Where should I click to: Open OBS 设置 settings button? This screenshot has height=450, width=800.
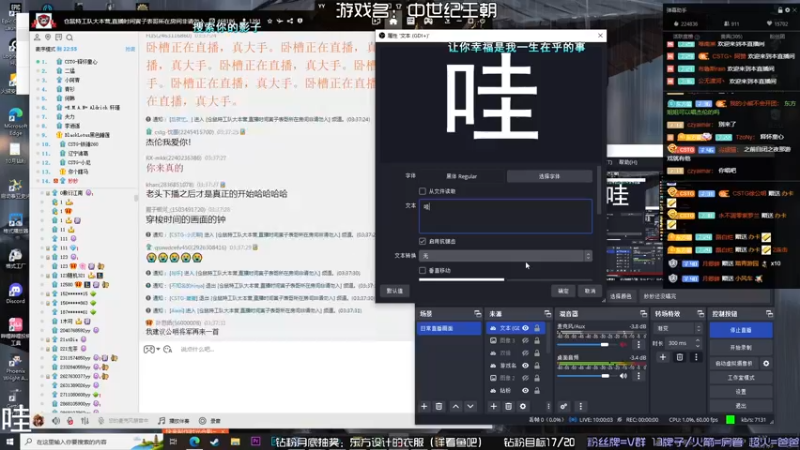tap(740, 391)
